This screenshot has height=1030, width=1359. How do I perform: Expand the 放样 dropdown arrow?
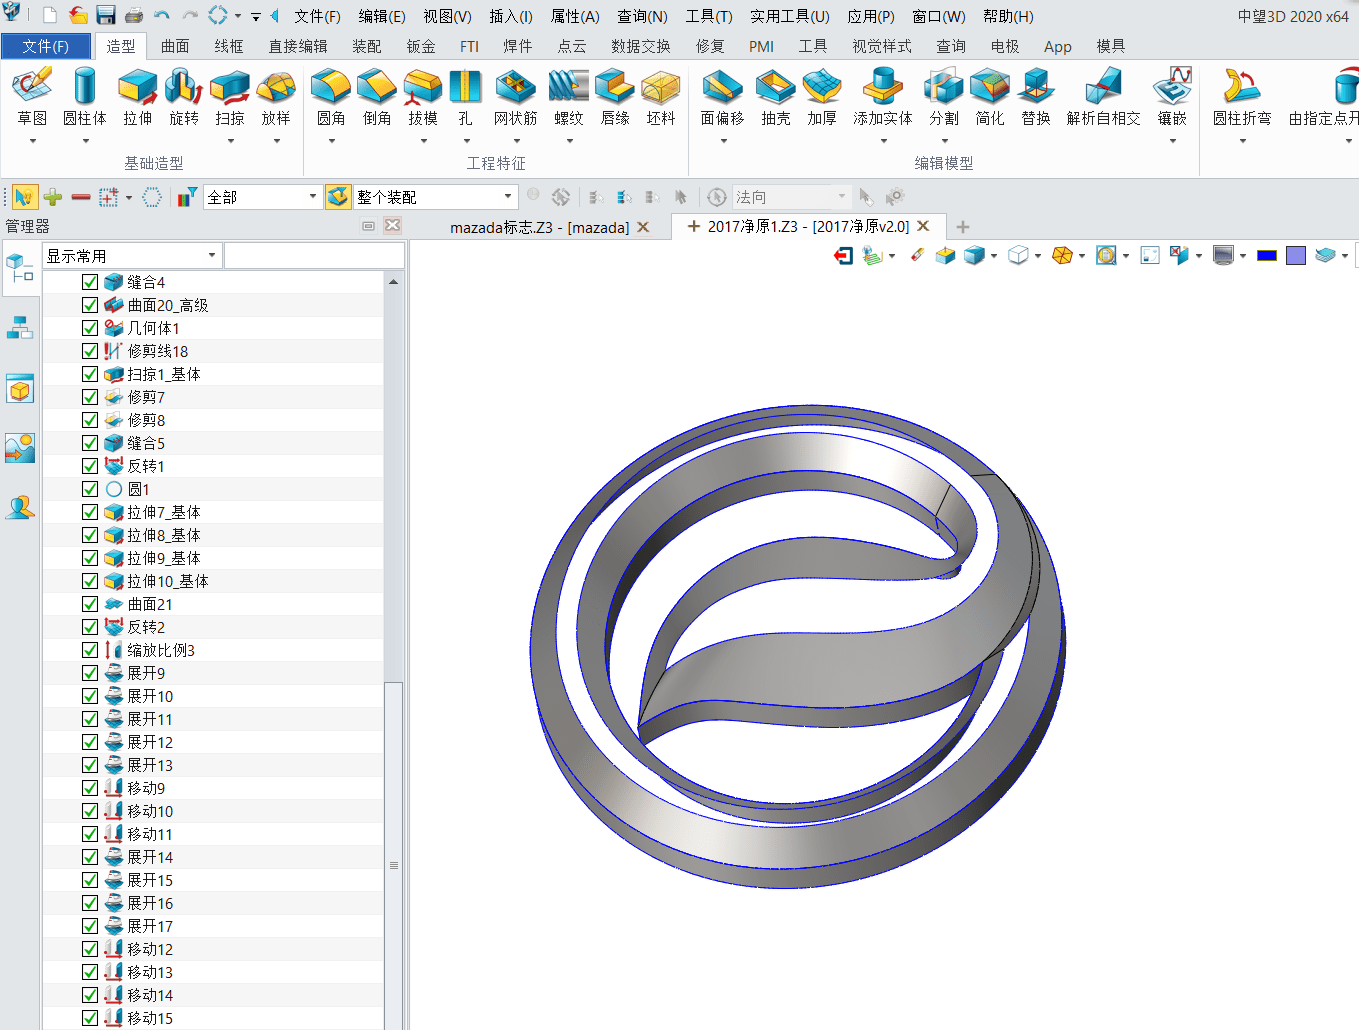(x=276, y=141)
